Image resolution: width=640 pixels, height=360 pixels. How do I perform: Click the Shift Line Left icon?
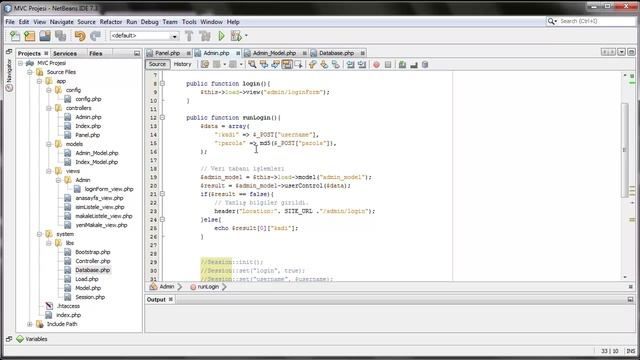(x=350, y=64)
